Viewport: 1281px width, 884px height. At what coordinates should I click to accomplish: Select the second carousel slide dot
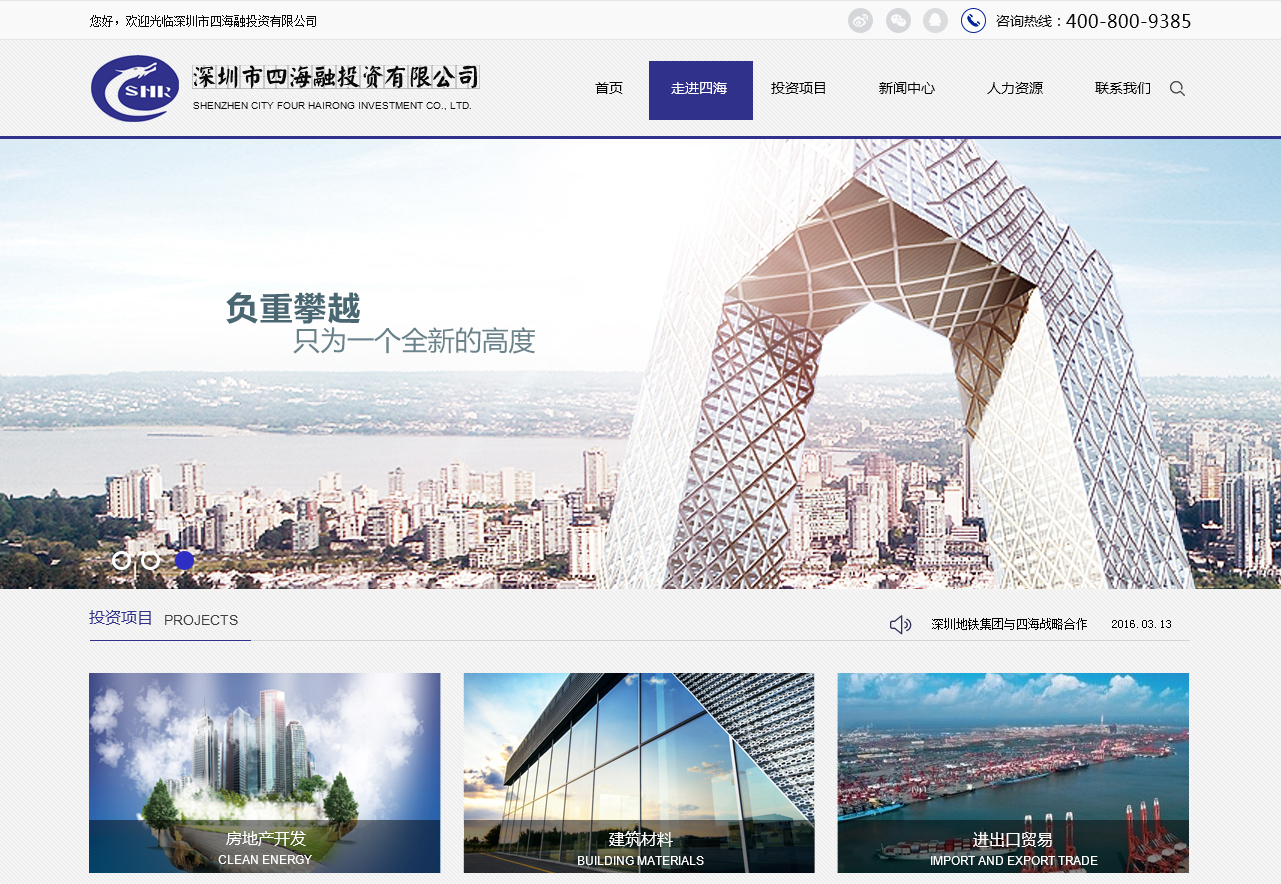click(151, 560)
